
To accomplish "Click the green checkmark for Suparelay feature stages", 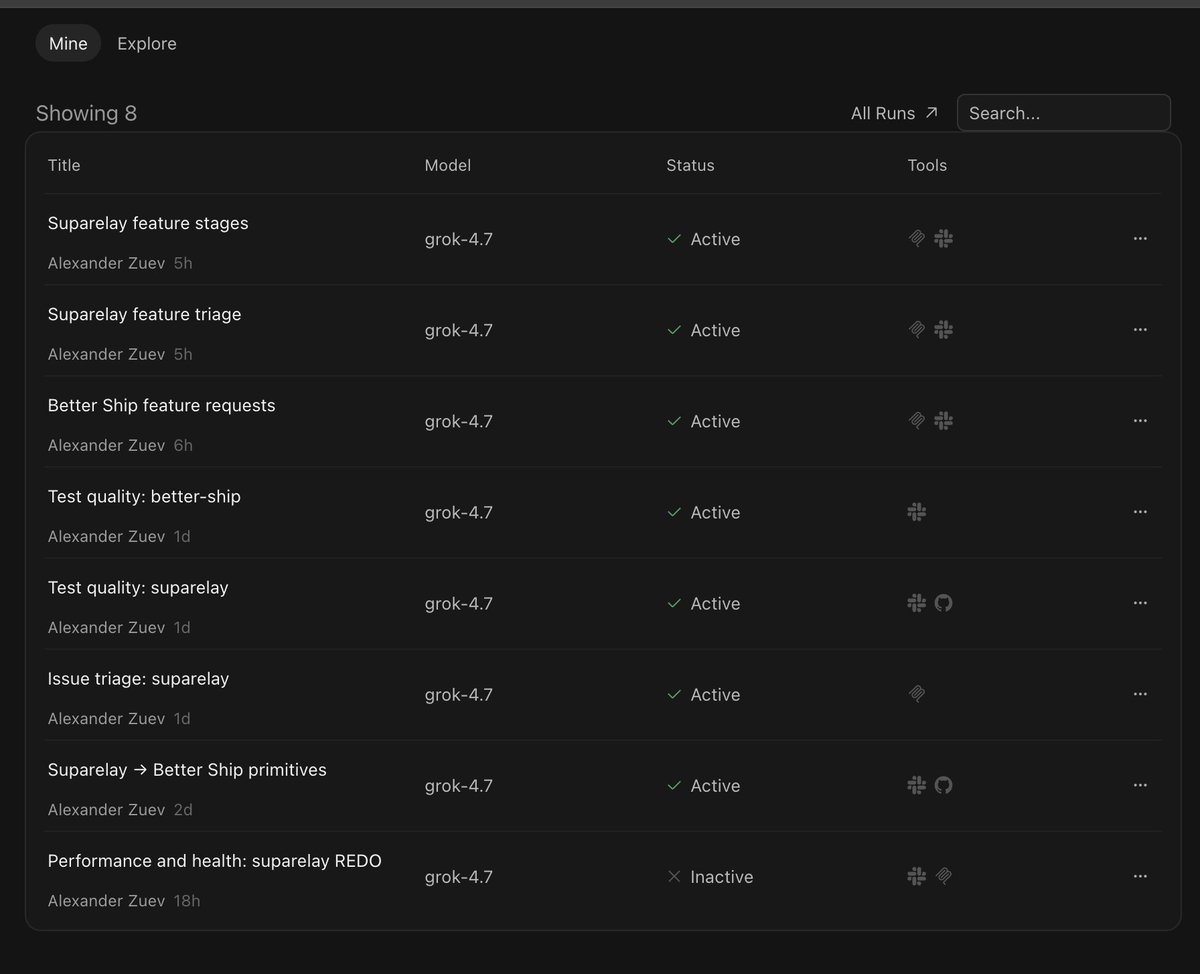I will coord(674,239).
